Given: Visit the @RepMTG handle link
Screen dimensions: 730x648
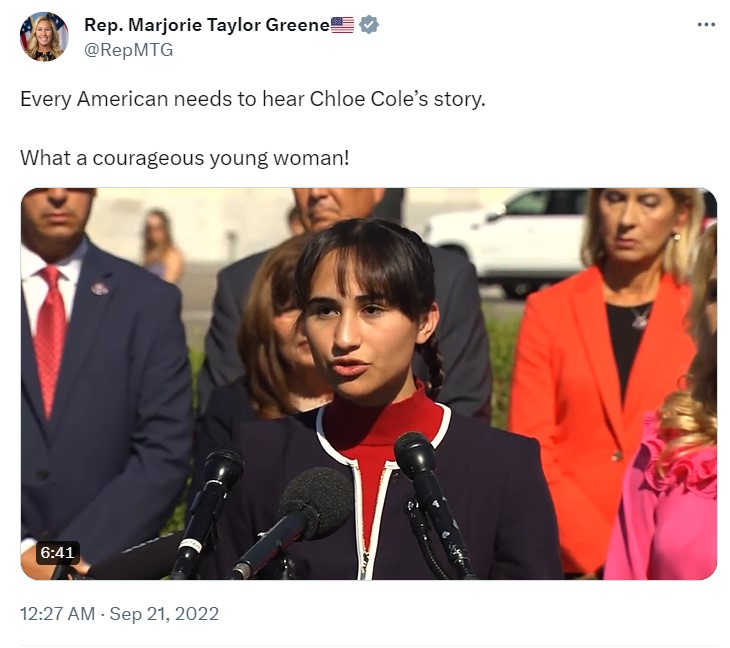Looking at the screenshot, I should click(x=128, y=50).
